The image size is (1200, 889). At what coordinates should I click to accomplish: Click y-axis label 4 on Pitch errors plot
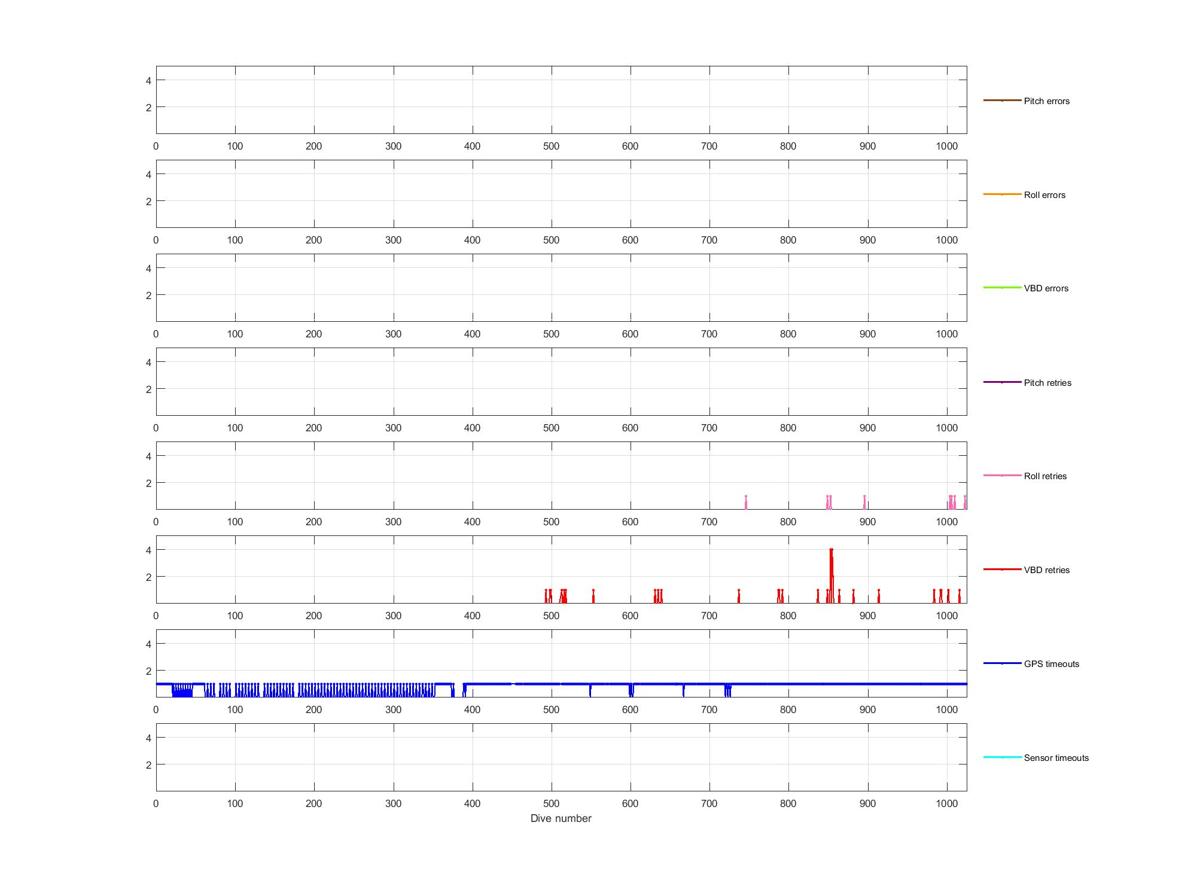point(147,80)
